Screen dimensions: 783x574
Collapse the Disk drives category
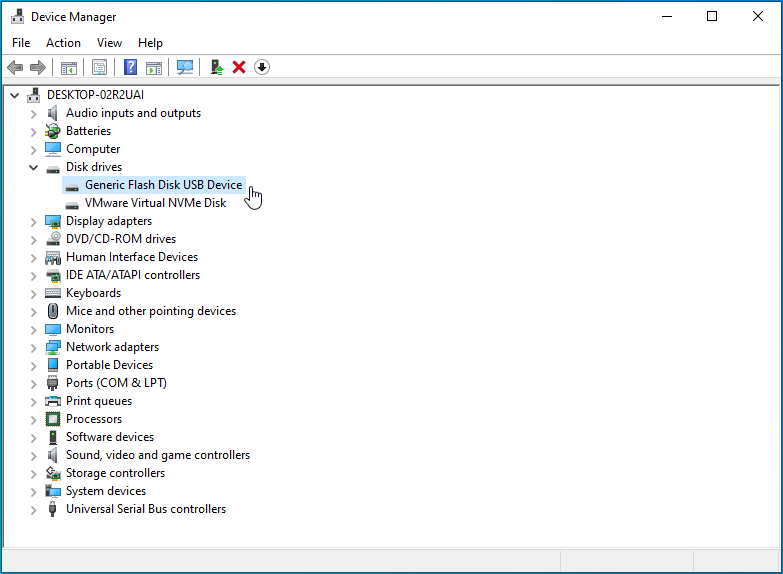click(34, 167)
